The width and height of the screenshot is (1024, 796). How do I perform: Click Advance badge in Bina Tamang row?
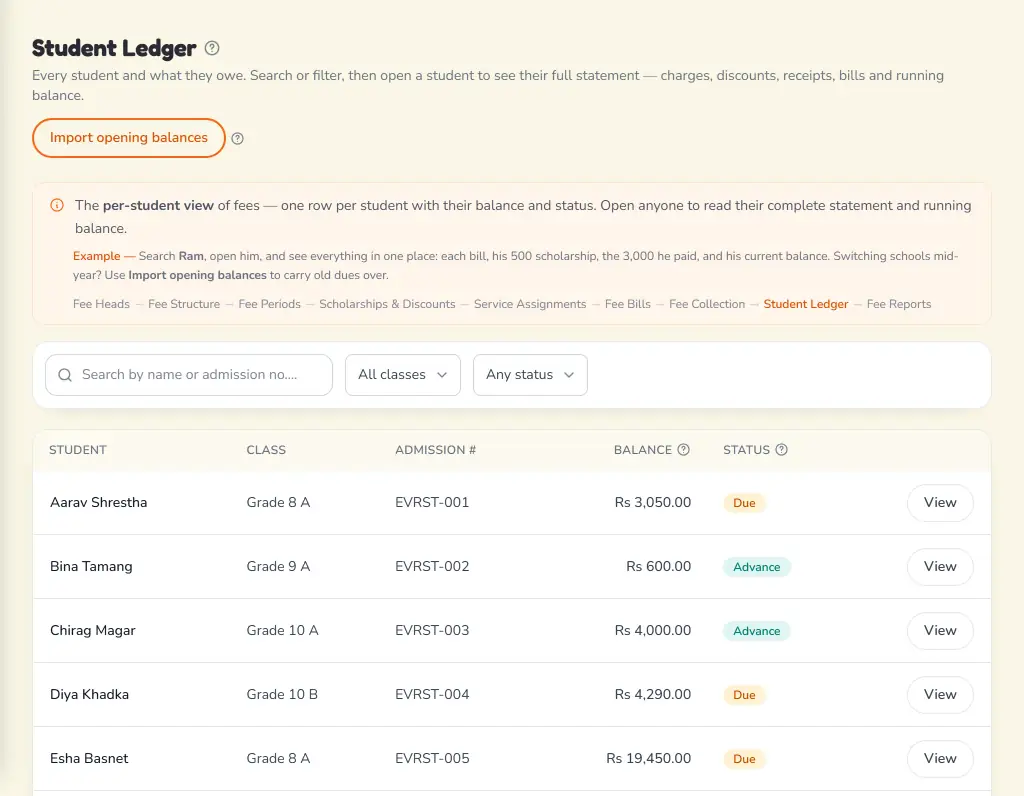(756, 567)
